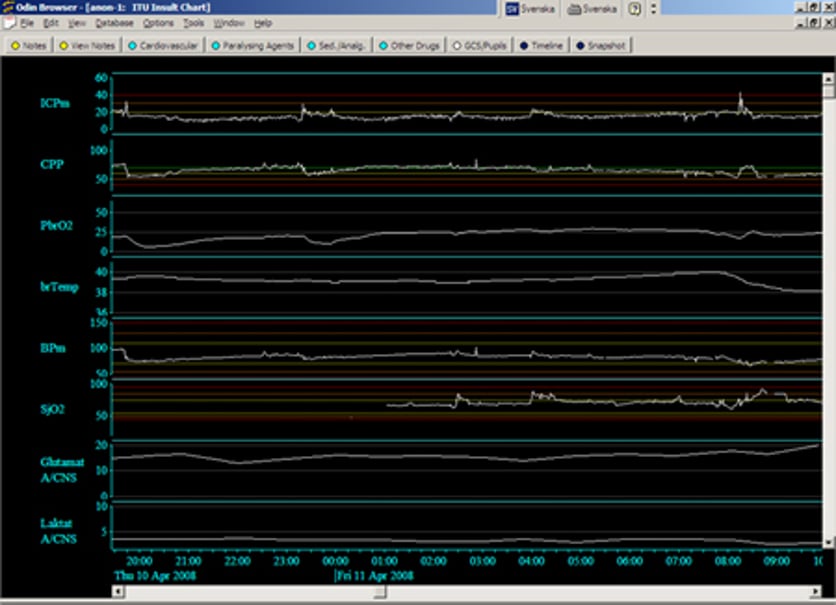836x605 pixels.
Task: Show GCS/Pupils data
Action: [x=481, y=46]
